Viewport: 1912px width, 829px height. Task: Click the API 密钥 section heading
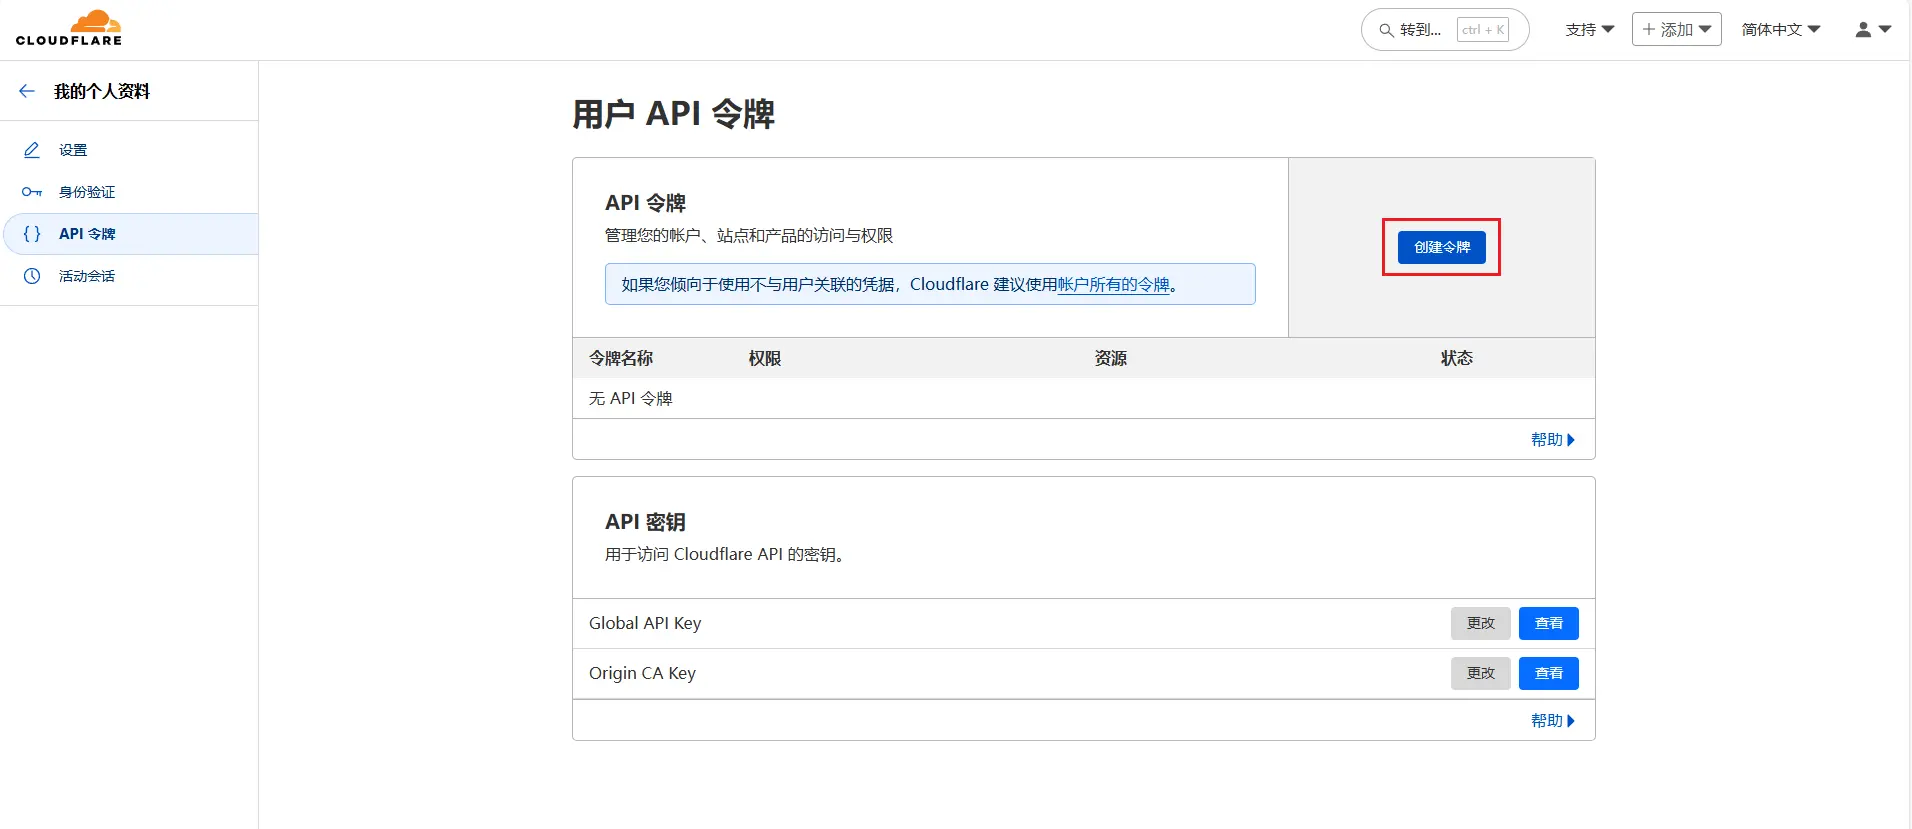645,522
